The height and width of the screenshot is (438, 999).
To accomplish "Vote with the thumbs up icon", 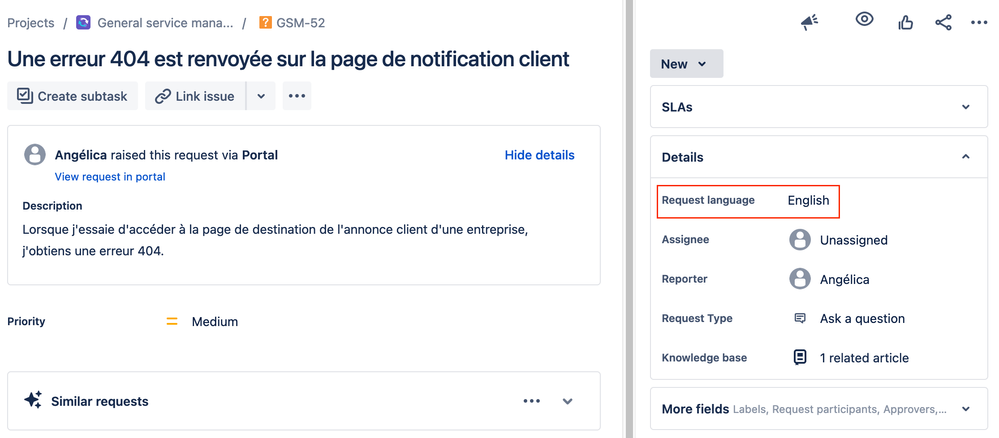I will 905,22.
